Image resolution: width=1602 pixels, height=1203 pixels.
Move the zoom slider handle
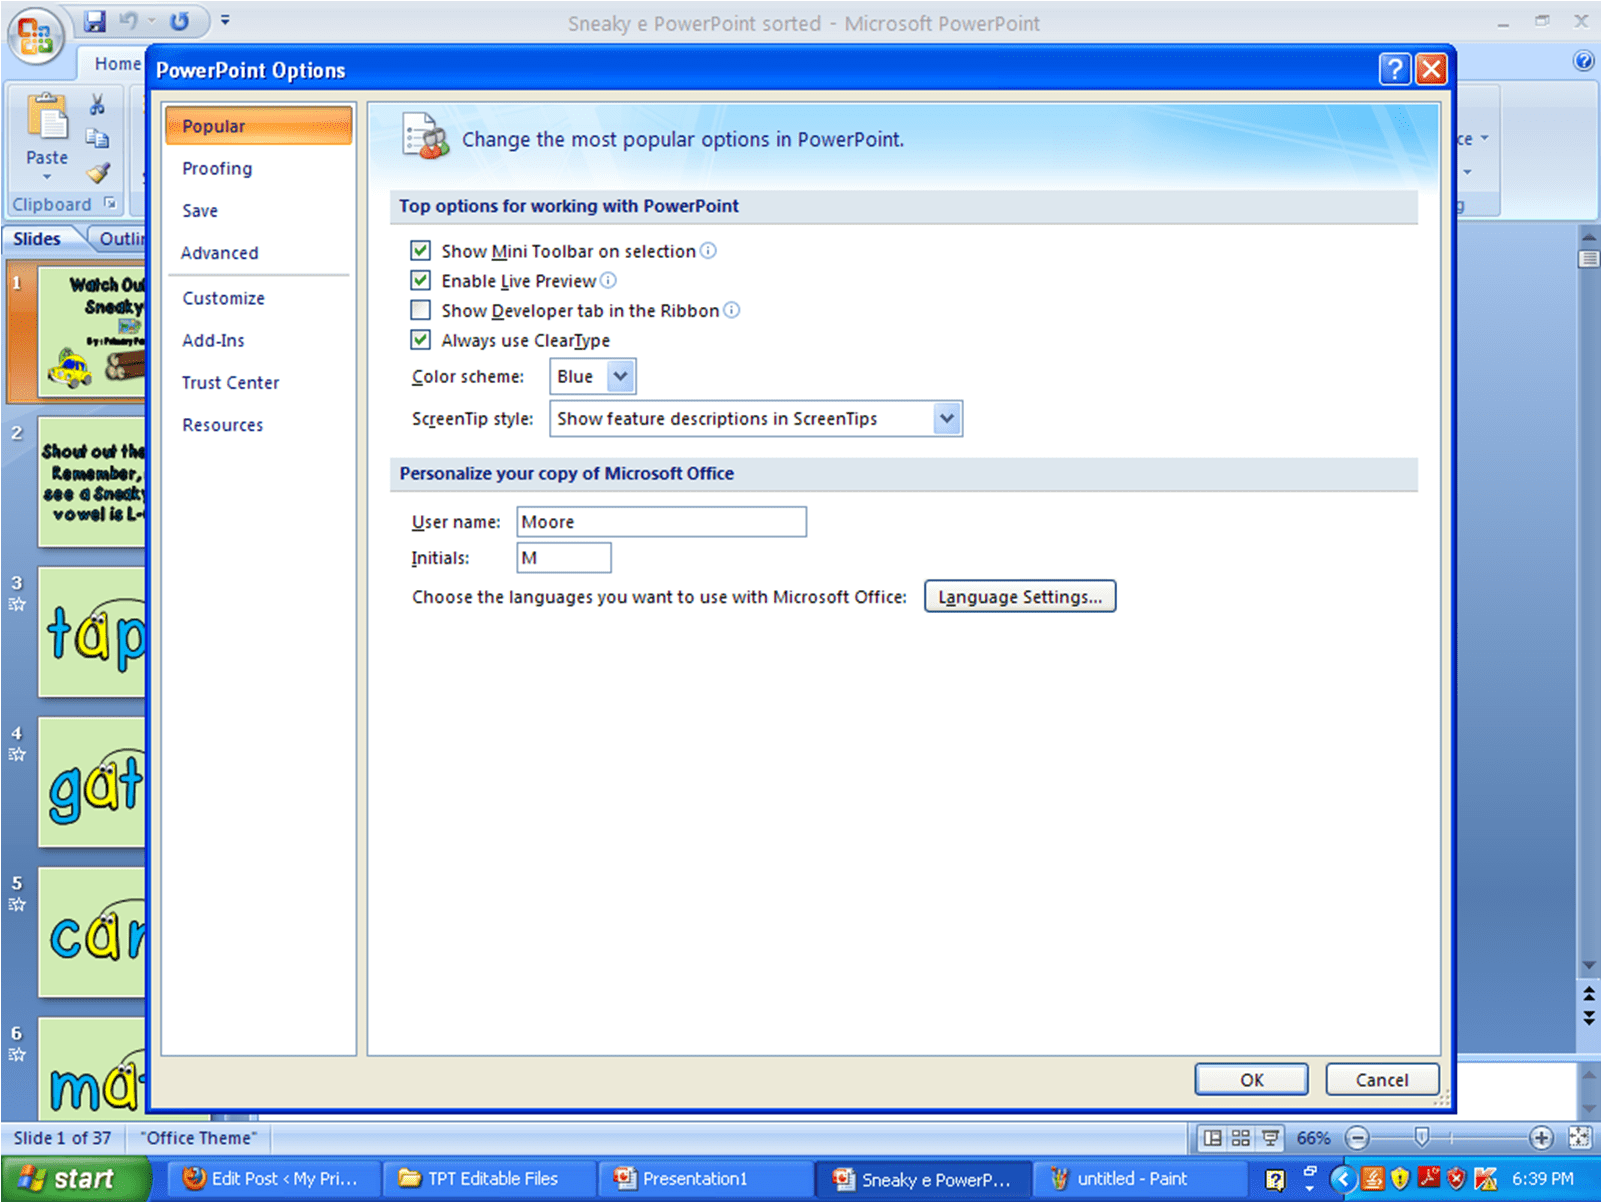tap(1422, 1137)
